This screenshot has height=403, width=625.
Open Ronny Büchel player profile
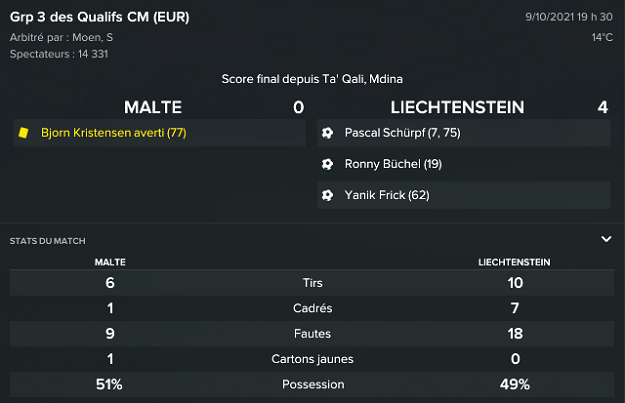[379, 163]
